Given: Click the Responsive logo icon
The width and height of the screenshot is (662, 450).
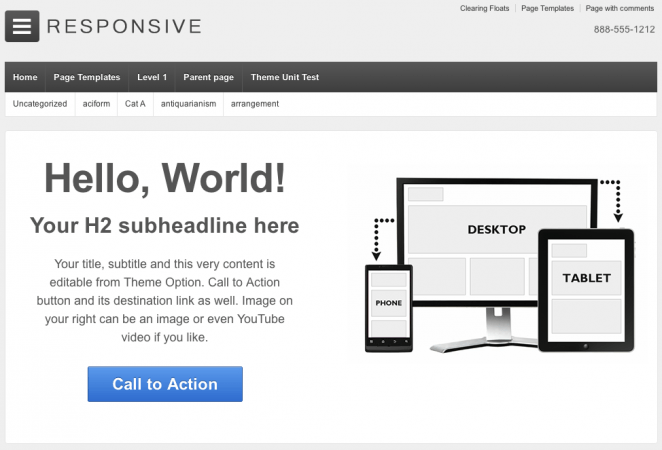Looking at the screenshot, I should click(x=22, y=26).
